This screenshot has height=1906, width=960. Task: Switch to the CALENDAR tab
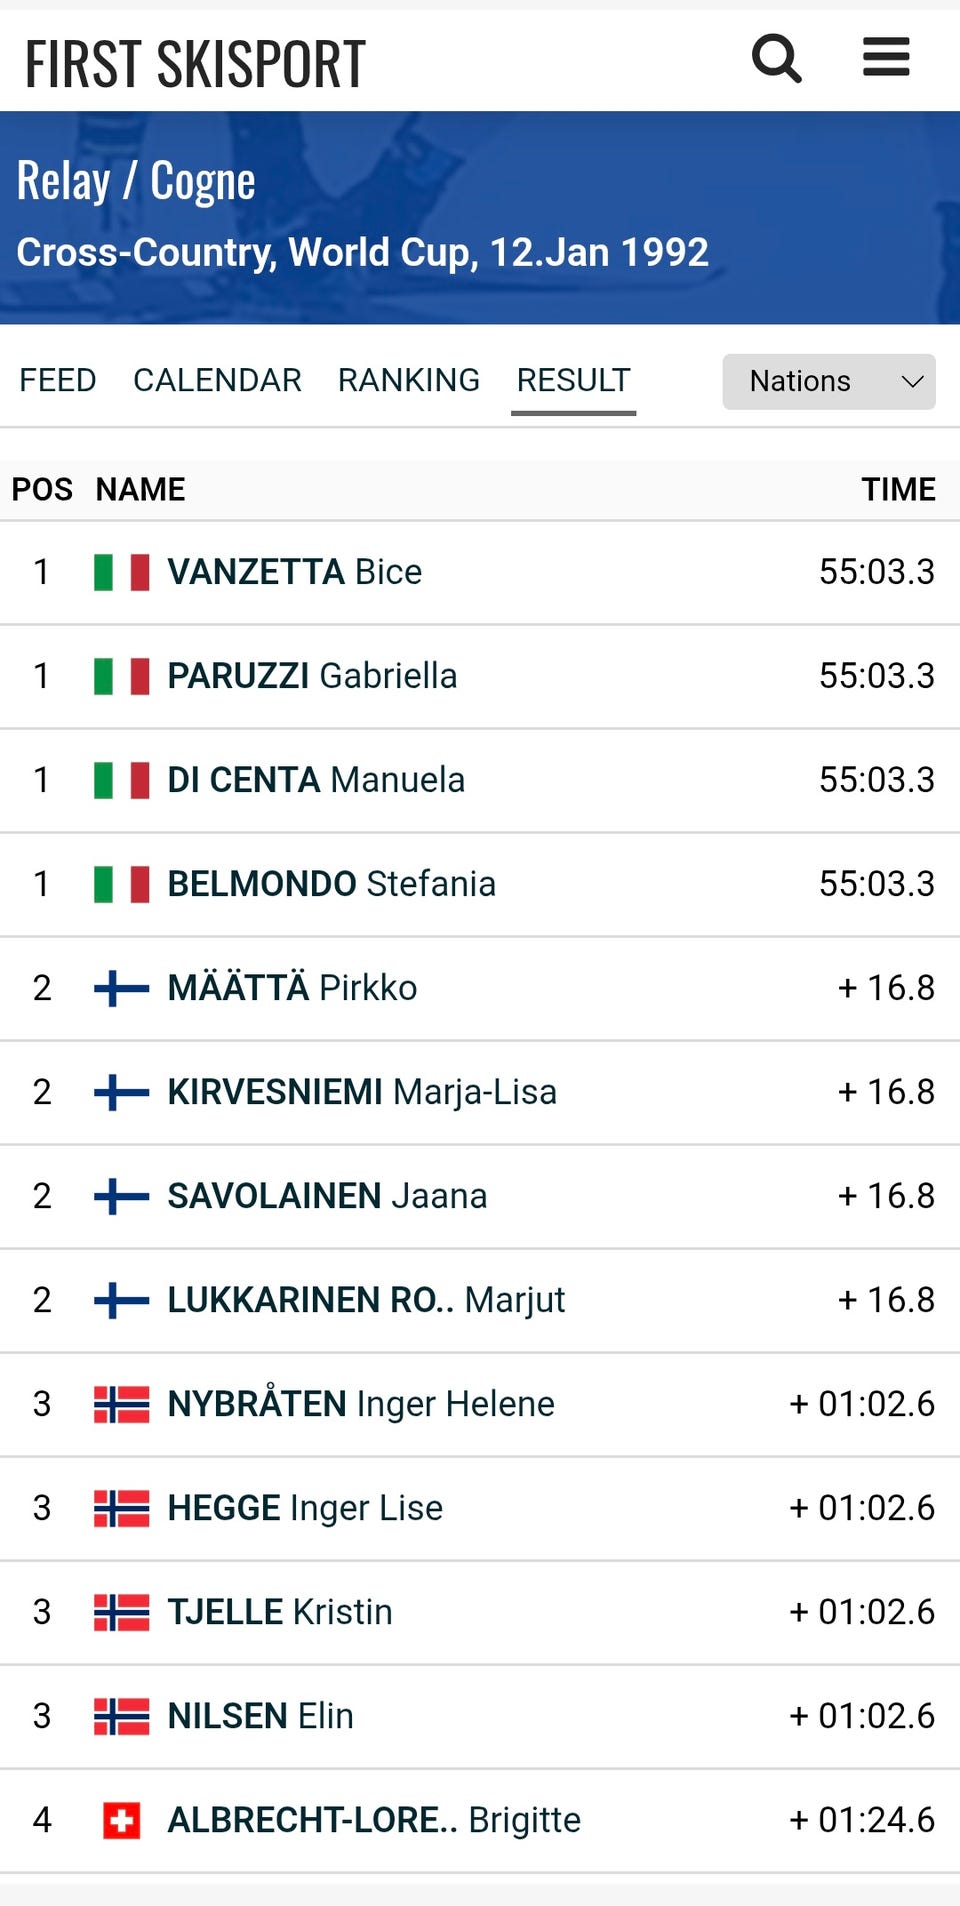coord(217,381)
